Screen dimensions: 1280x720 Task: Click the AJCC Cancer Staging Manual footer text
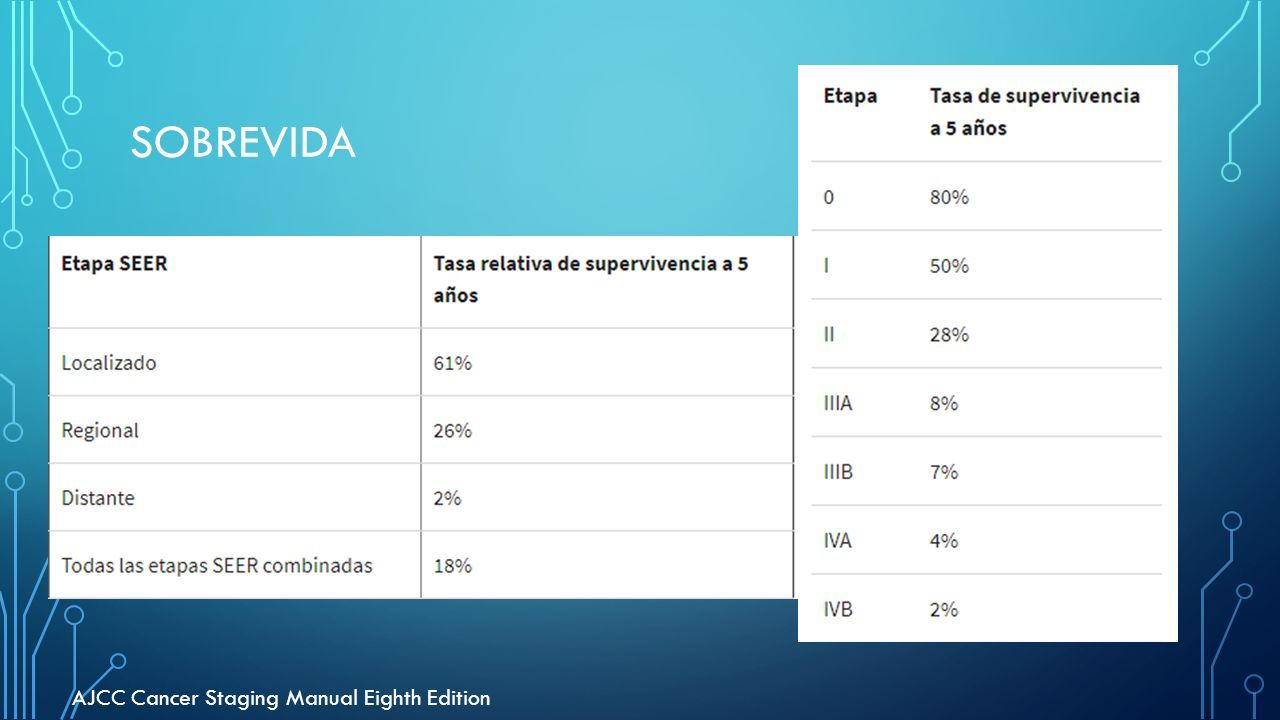tap(282, 698)
